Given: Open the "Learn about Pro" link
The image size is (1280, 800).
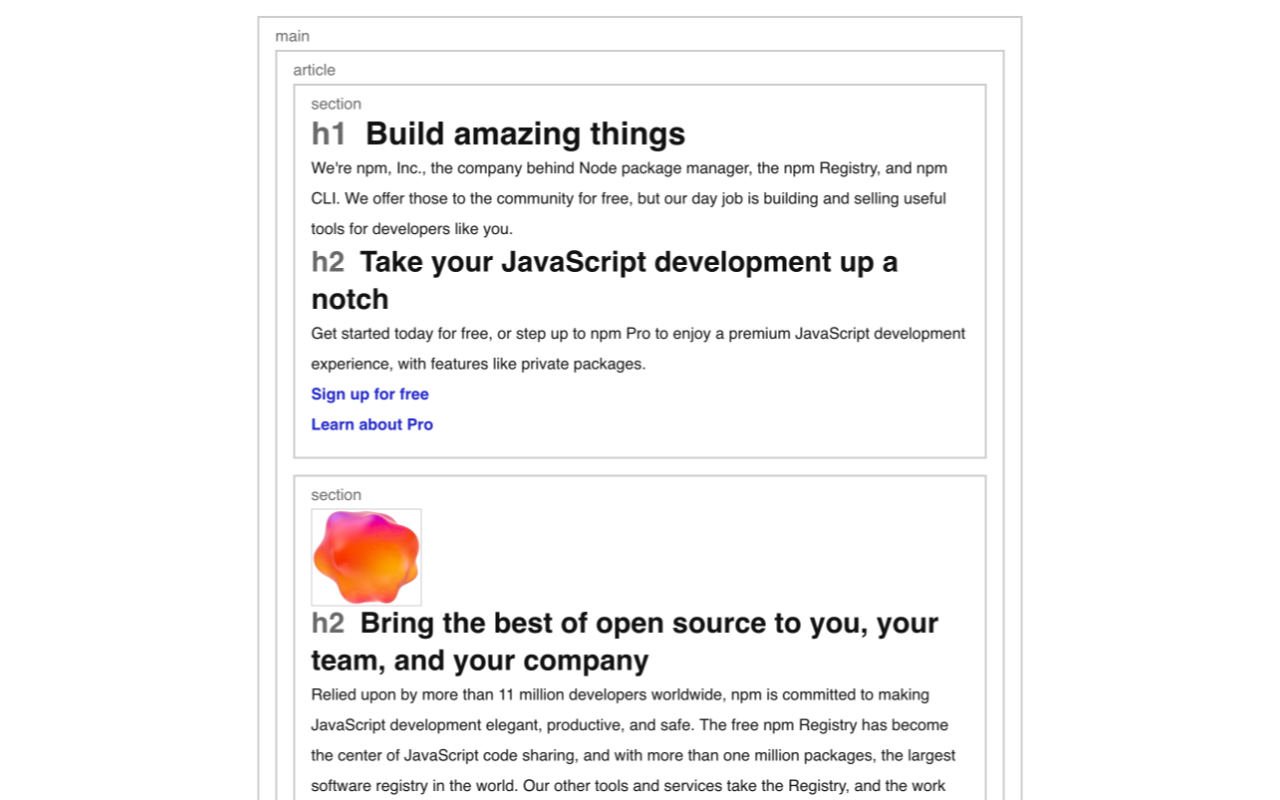Looking at the screenshot, I should point(372,424).
